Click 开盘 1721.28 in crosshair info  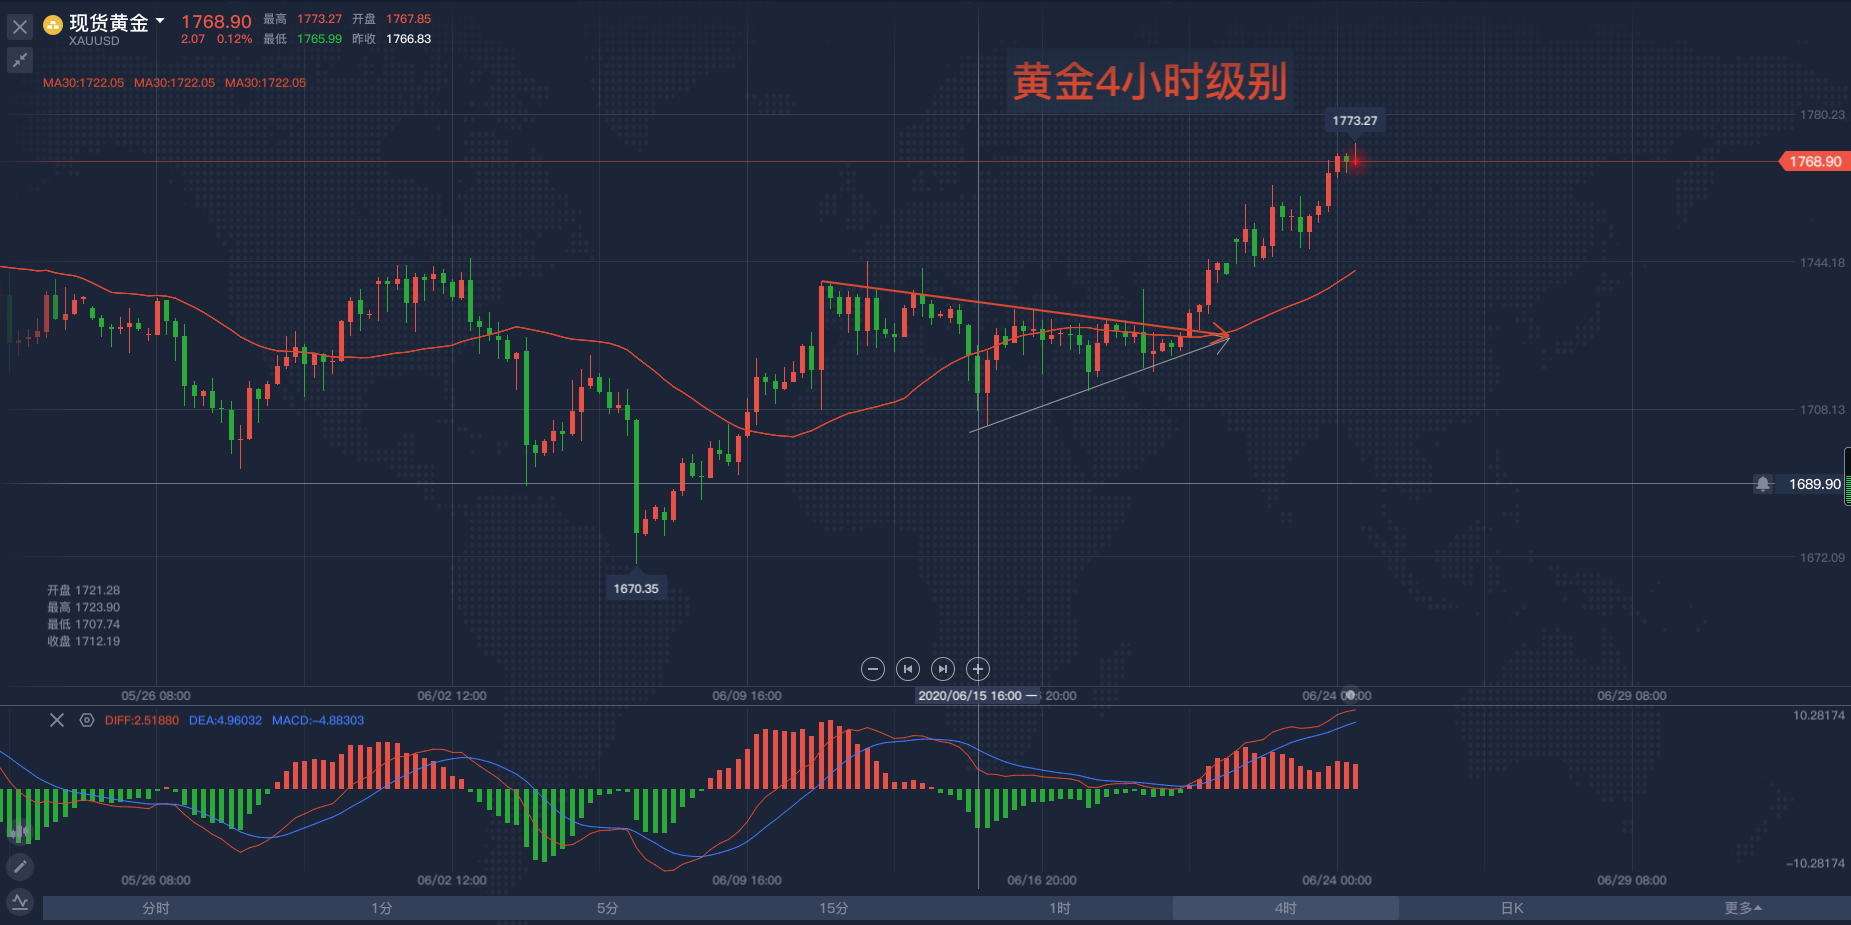click(x=83, y=590)
